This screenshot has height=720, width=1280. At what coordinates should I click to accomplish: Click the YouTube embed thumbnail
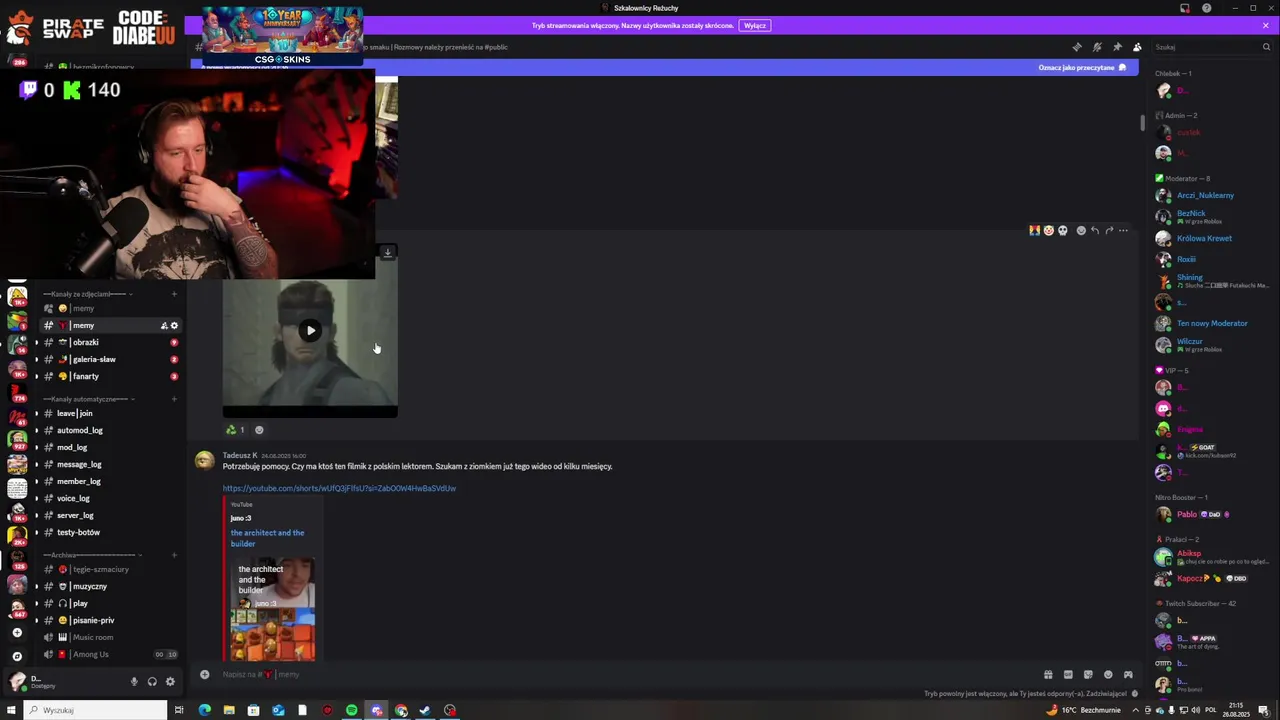tap(272, 609)
